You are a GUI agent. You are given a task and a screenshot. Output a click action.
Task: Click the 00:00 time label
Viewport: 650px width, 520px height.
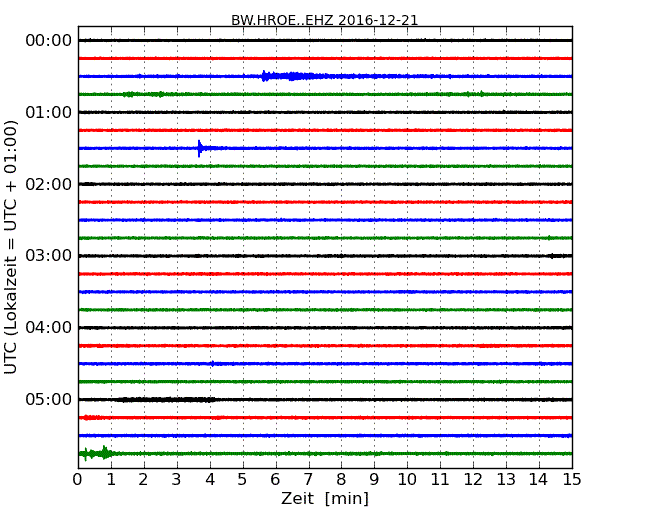[49, 41]
